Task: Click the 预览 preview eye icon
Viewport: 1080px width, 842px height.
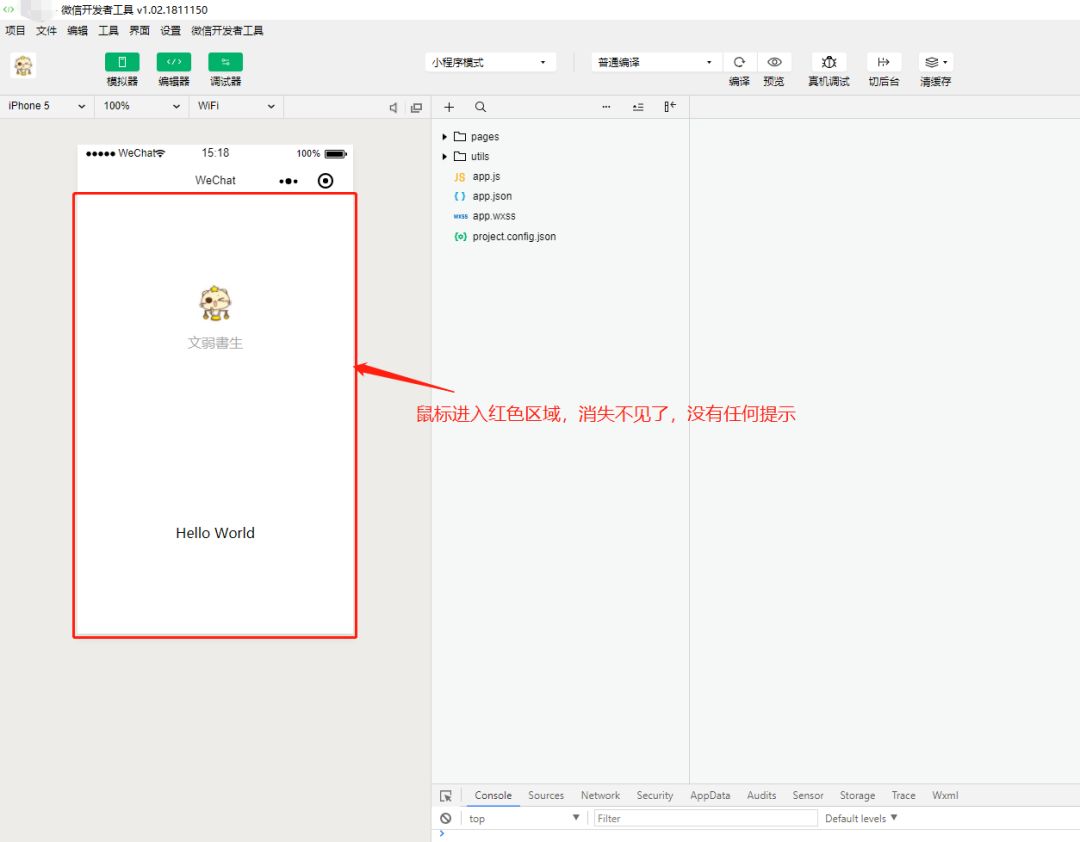Action: pos(774,62)
